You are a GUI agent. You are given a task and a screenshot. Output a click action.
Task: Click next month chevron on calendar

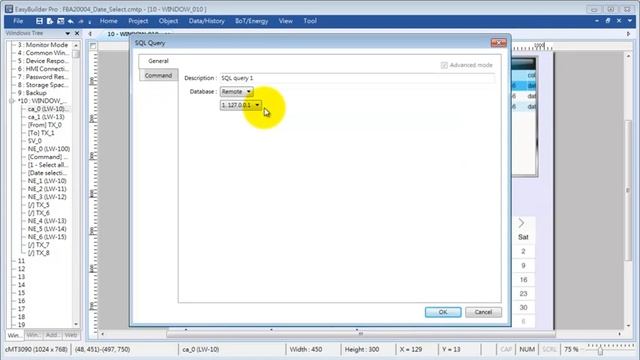(522, 223)
